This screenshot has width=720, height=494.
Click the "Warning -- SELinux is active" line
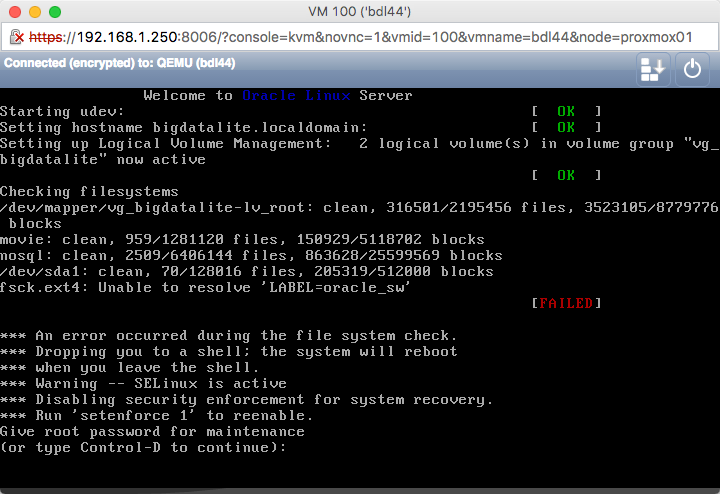pos(143,383)
